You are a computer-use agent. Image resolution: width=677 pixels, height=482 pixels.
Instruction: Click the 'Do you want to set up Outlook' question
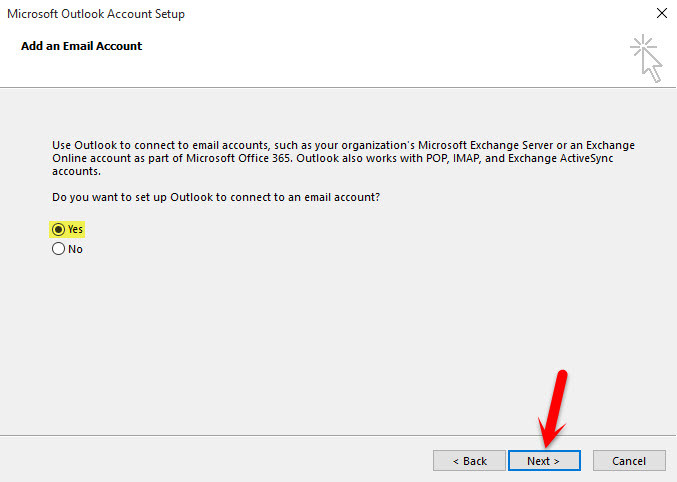(x=216, y=197)
